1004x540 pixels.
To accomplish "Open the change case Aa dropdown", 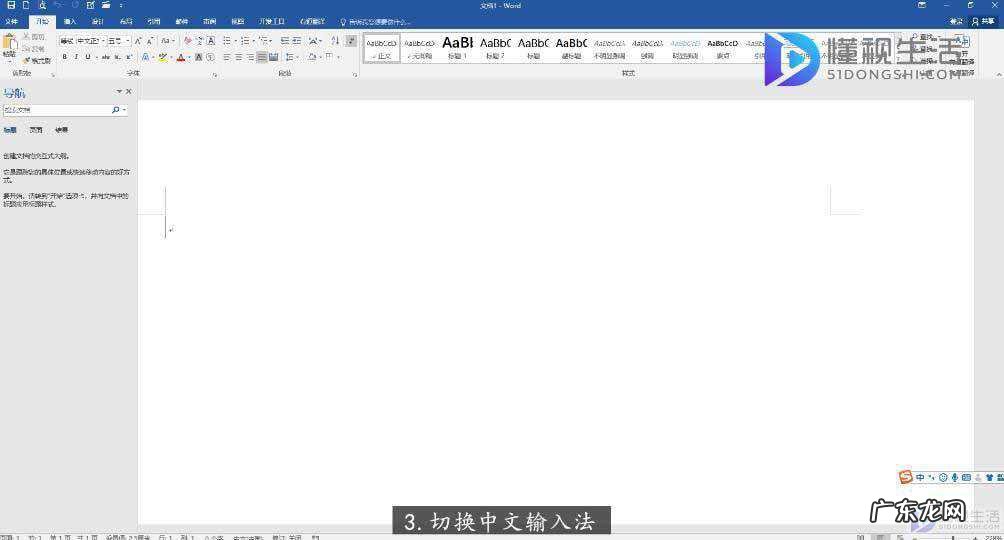I will point(167,41).
